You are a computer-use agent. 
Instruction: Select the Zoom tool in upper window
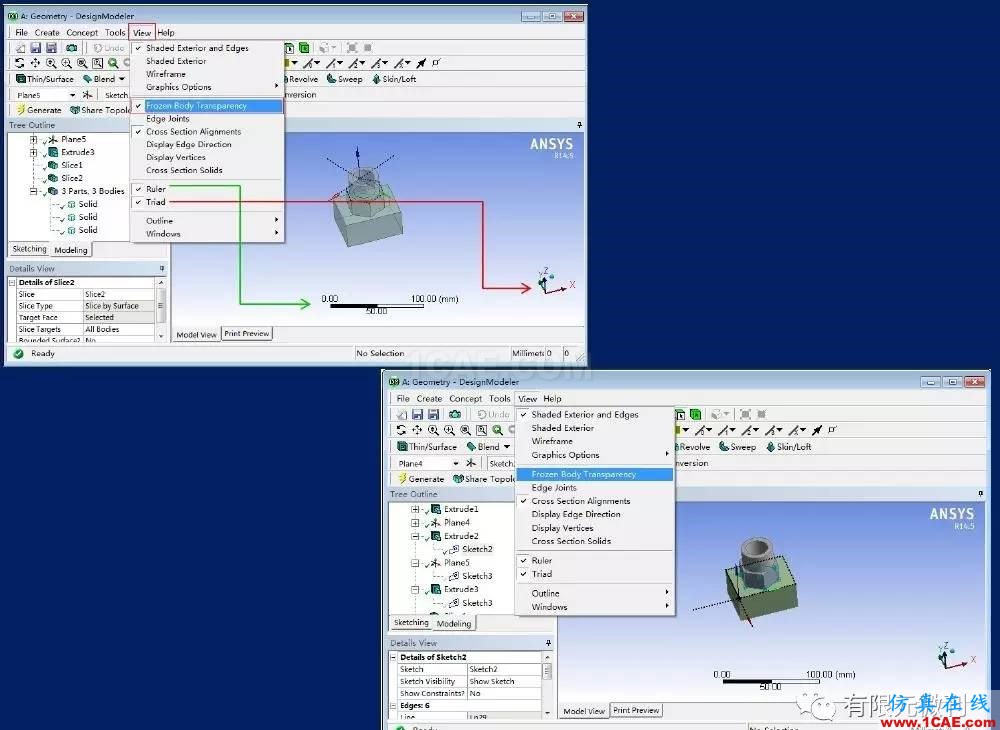(x=51, y=63)
